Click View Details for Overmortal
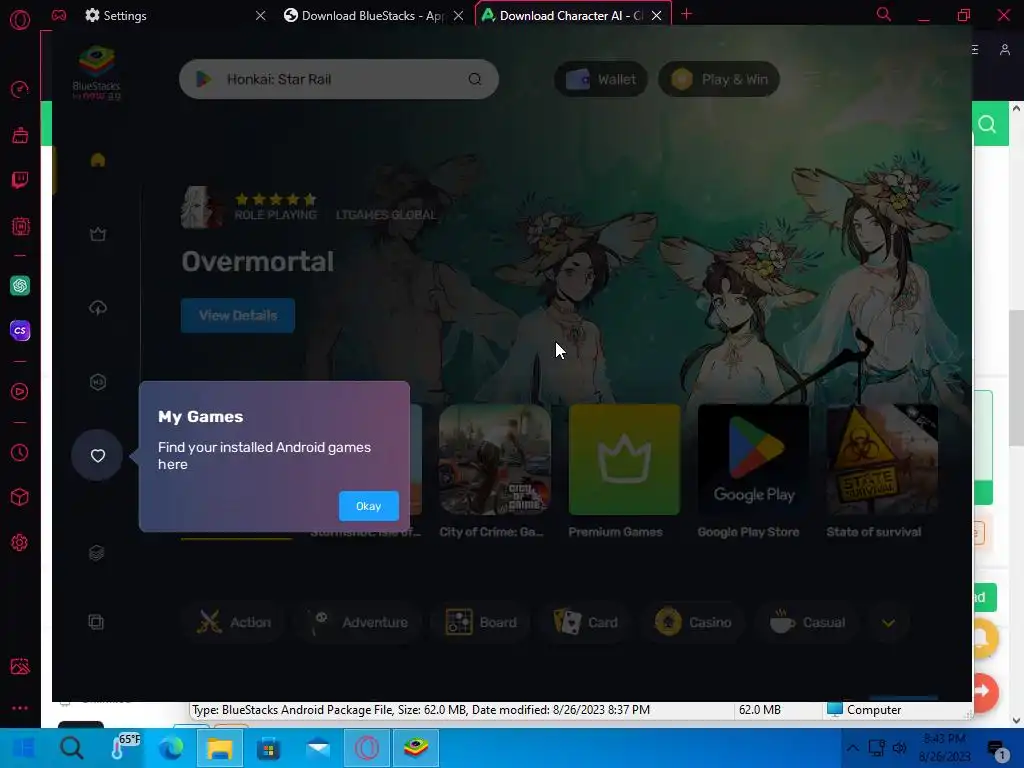This screenshot has width=1024, height=768. click(x=238, y=315)
